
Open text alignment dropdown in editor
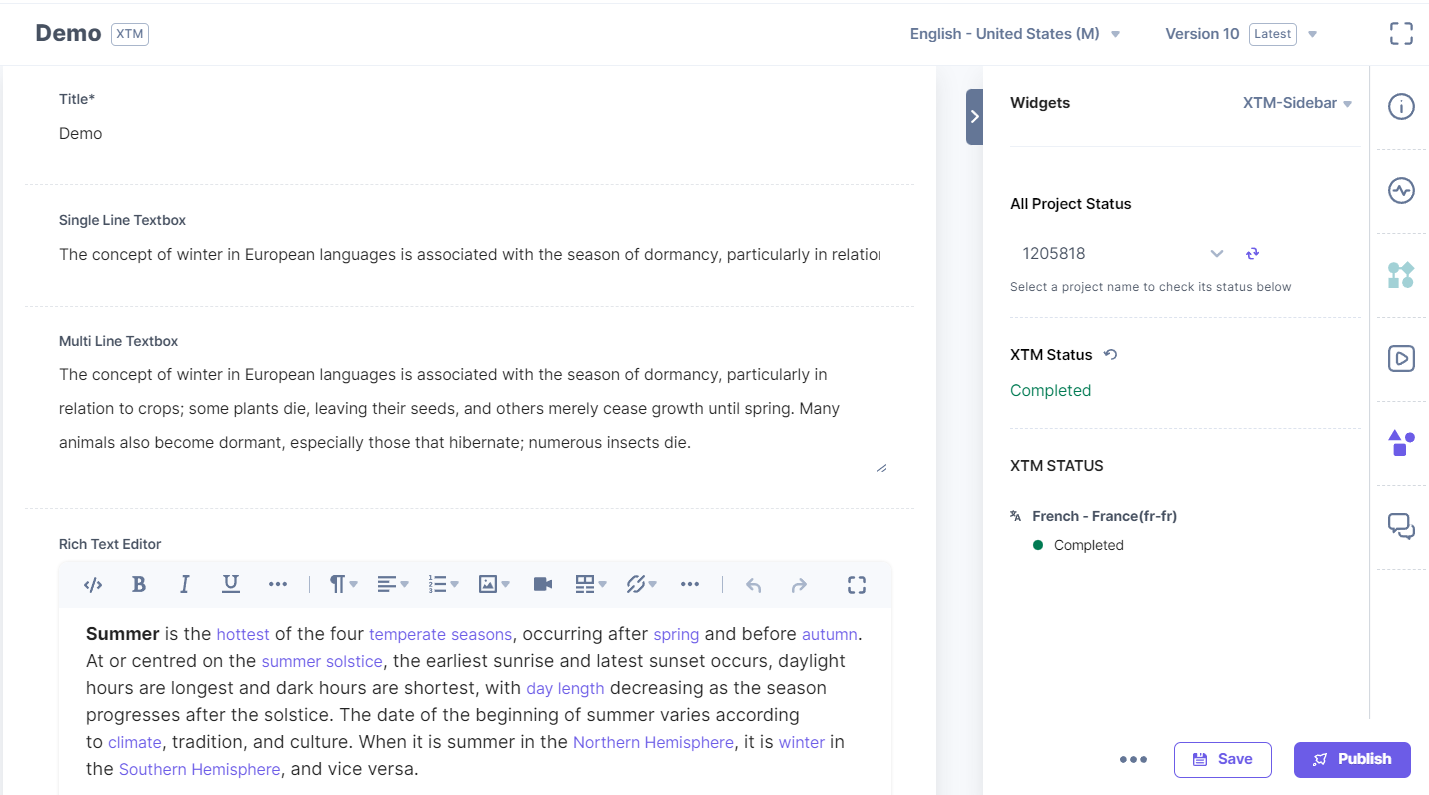pos(392,585)
